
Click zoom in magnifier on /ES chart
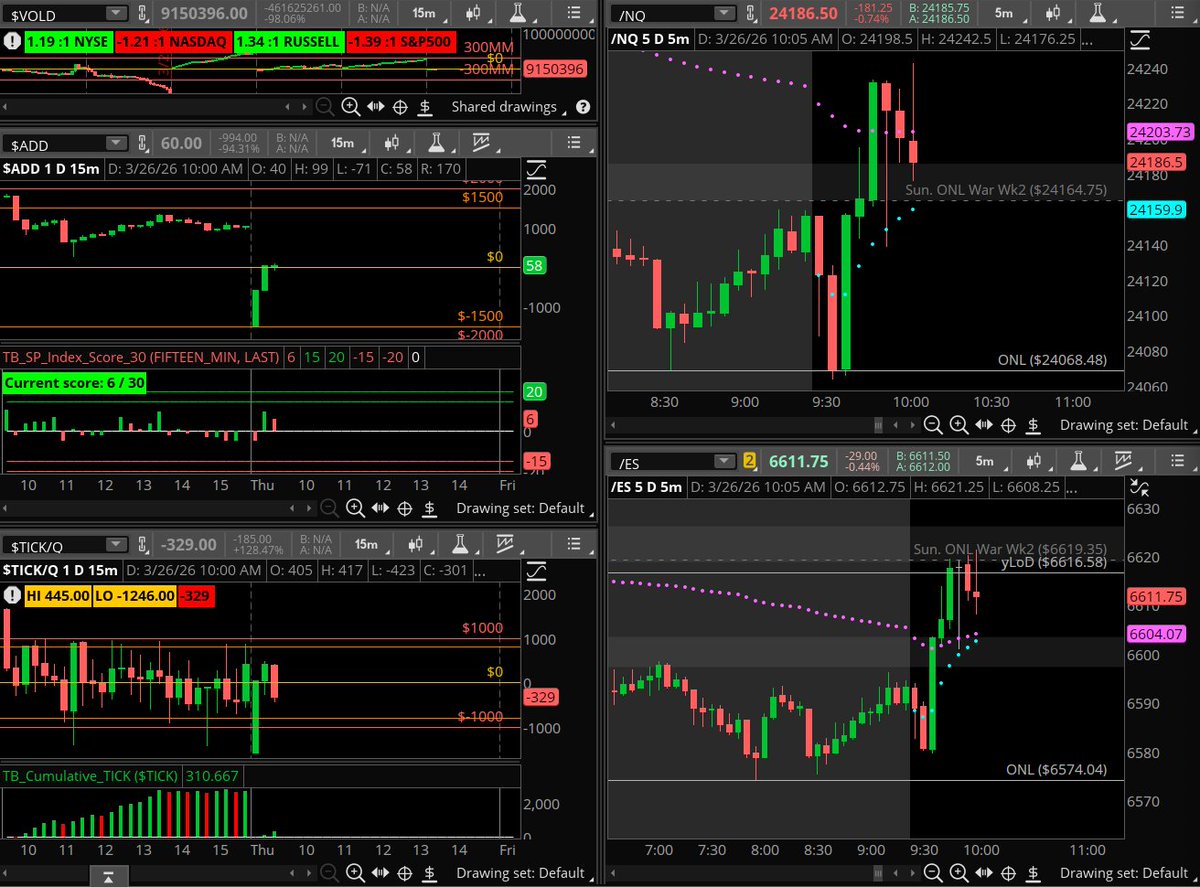pos(958,873)
